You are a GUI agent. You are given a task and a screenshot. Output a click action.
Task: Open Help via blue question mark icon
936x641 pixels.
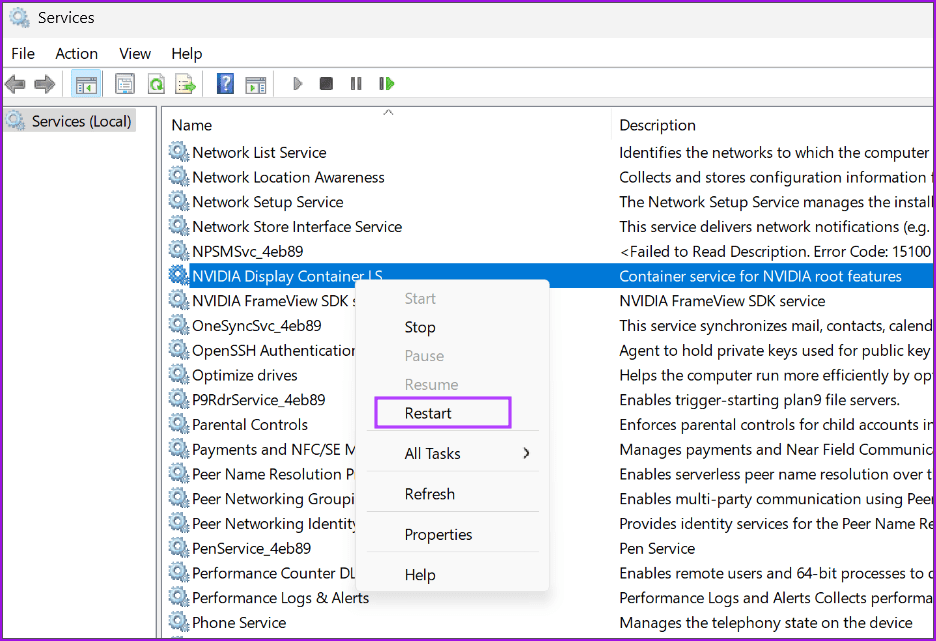(226, 84)
